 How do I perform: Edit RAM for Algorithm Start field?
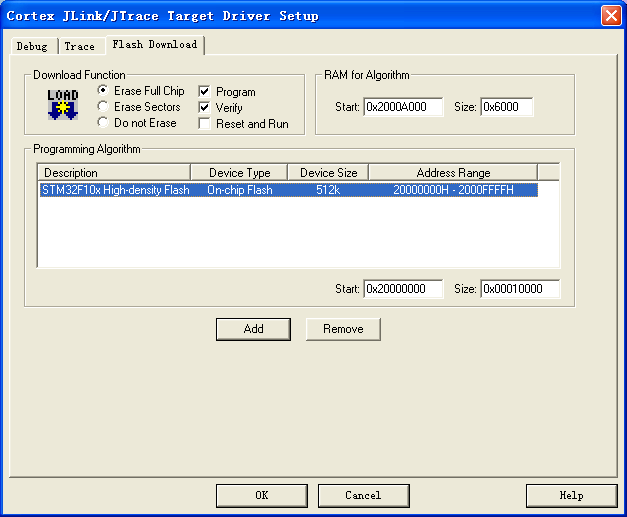403,107
